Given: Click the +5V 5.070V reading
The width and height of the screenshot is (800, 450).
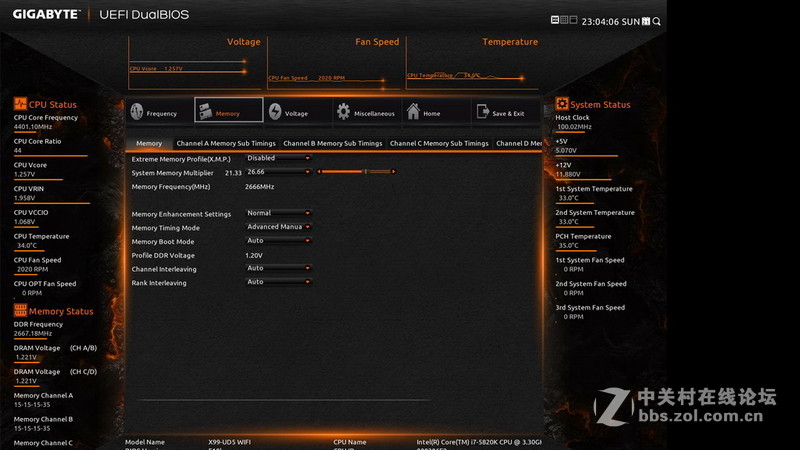Looking at the screenshot, I should pos(566,151).
